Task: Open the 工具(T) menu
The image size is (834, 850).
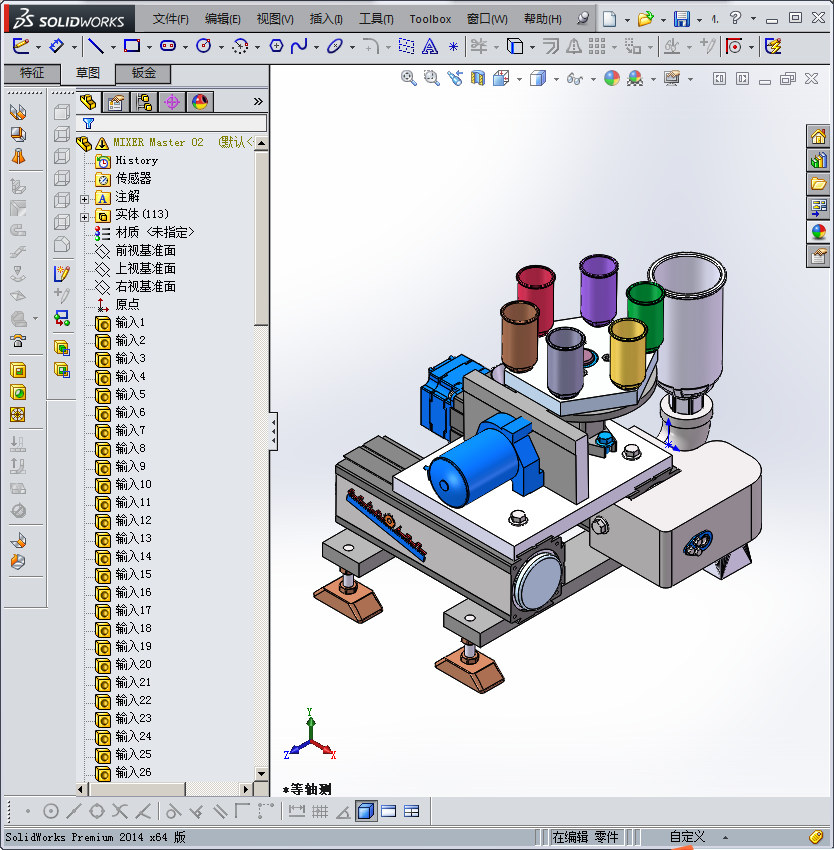Action: [376, 19]
